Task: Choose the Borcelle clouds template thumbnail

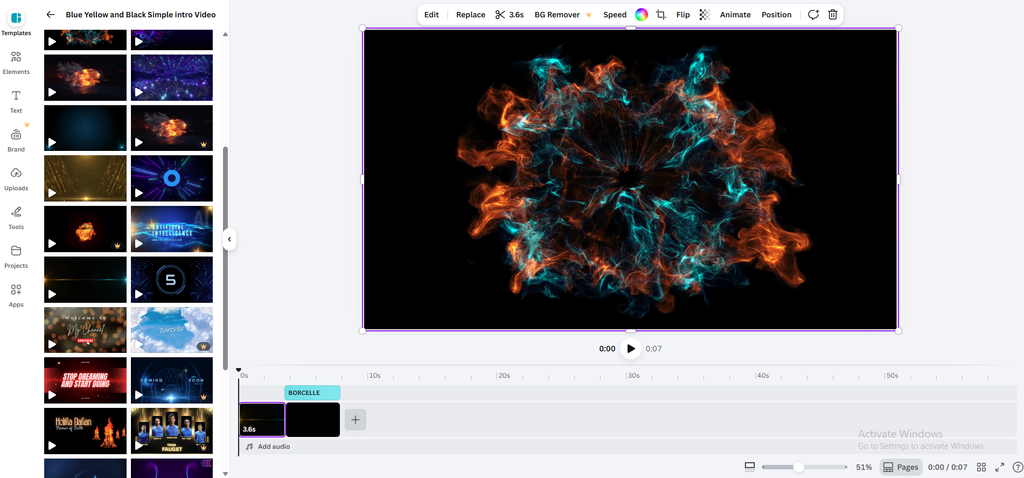Action: click(172, 330)
